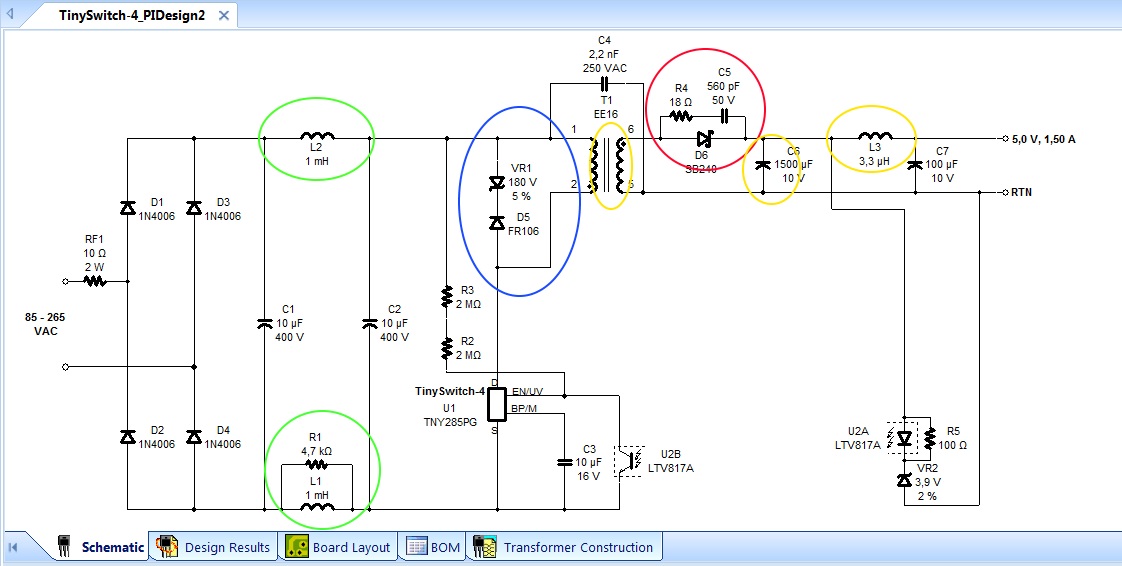
Task: Close the TinySwitch-4_PIDesign2 tab
Action: coord(224,15)
